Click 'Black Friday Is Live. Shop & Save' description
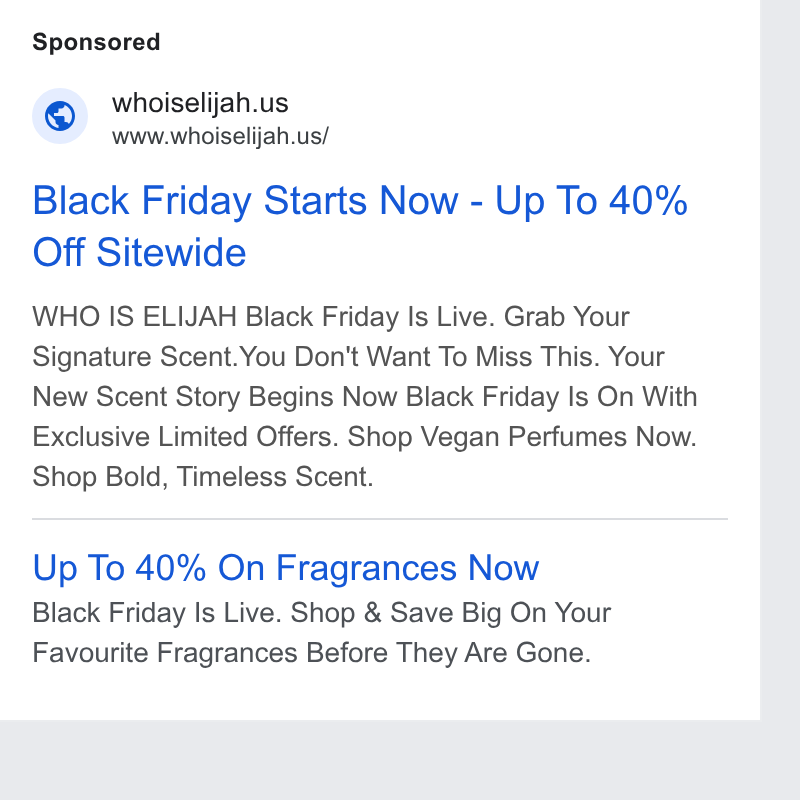Image resolution: width=800 pixels, height=800 pixels. pos(243,613)
